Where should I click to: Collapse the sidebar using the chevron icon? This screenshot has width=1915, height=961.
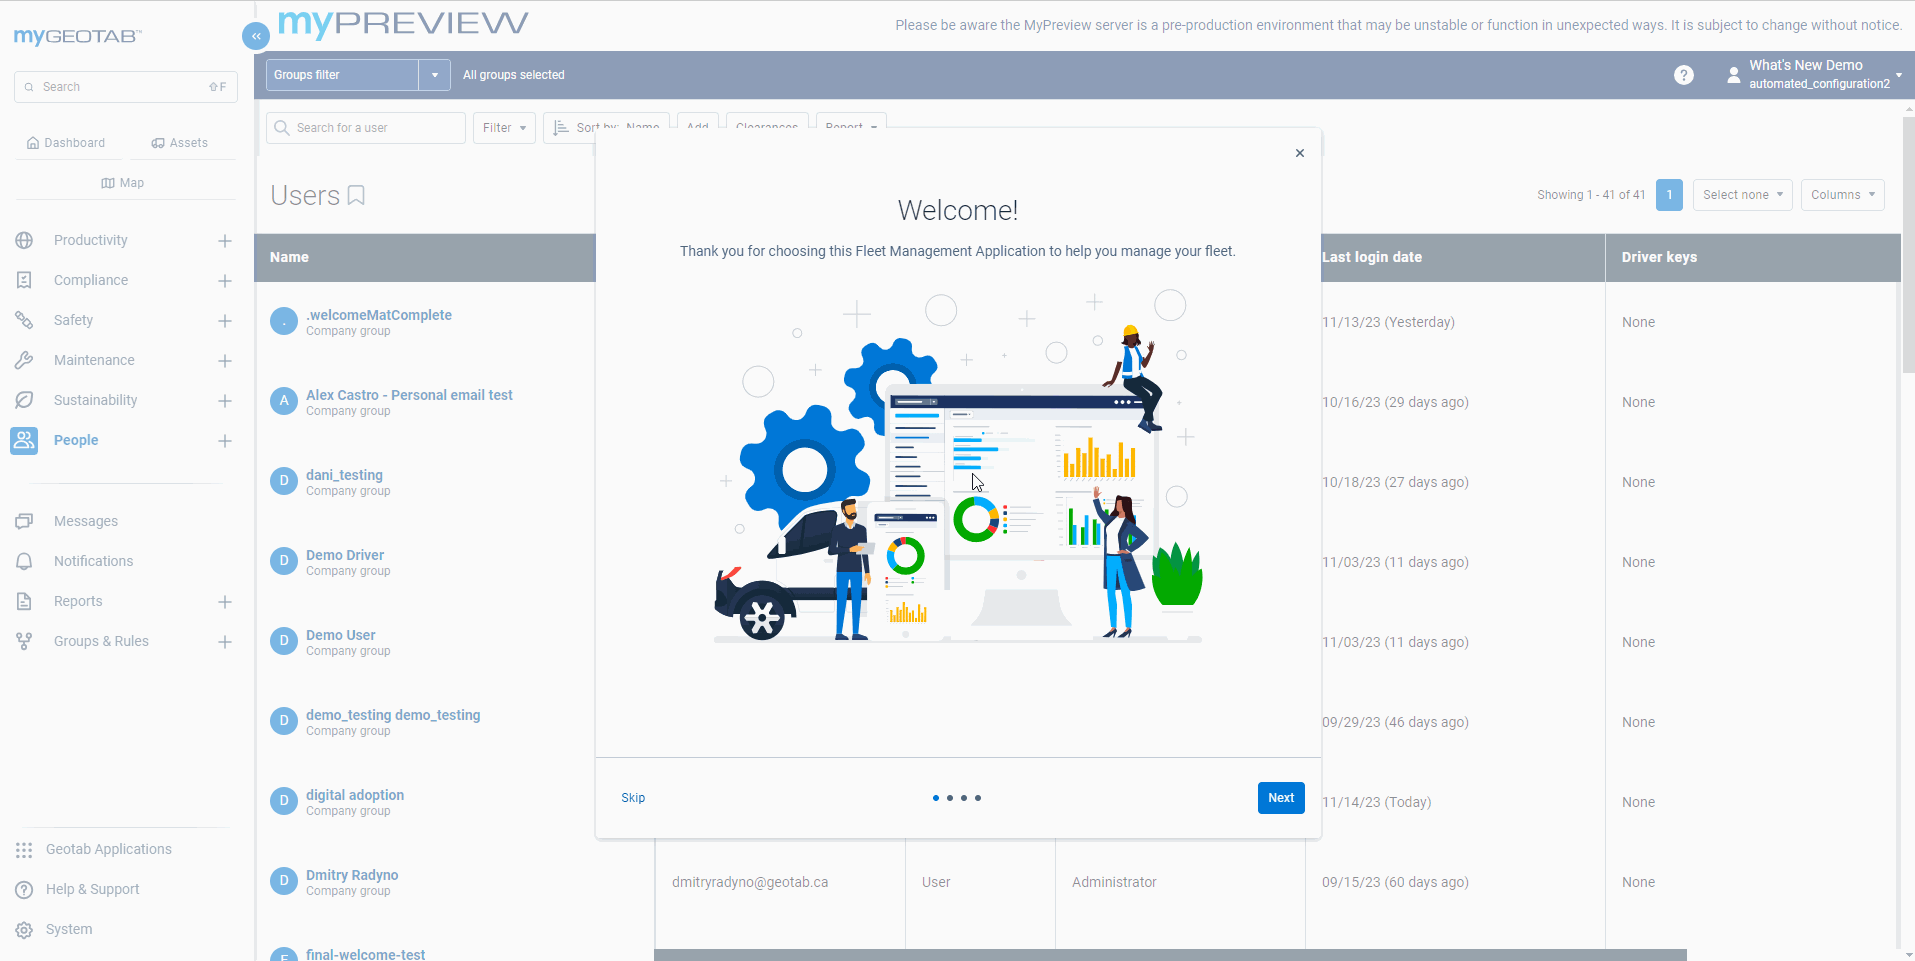[255, 36]
